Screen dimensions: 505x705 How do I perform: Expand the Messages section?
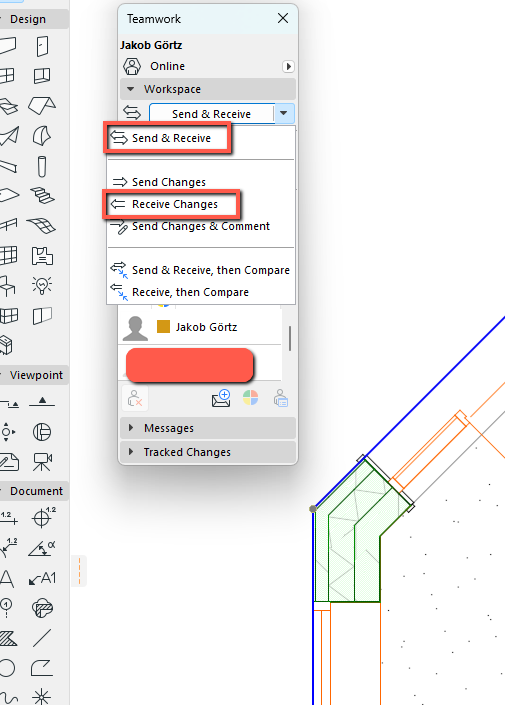[131, 428]
